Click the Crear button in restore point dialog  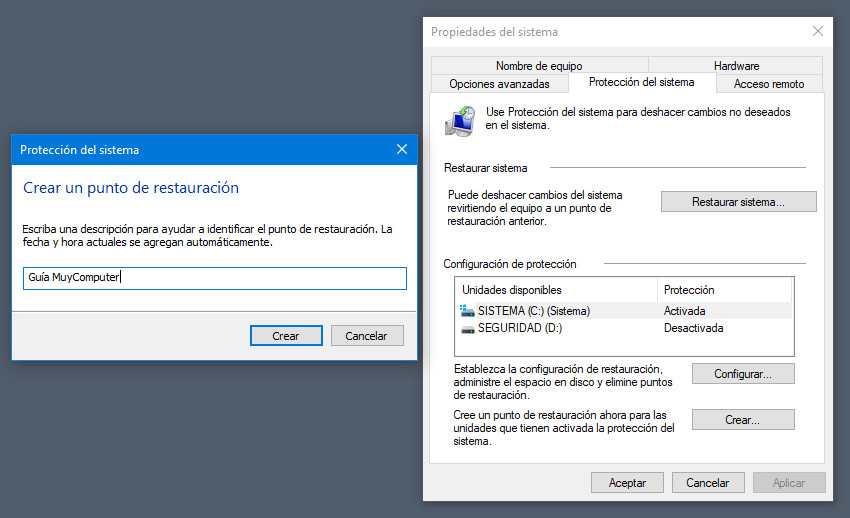(286, 336)
